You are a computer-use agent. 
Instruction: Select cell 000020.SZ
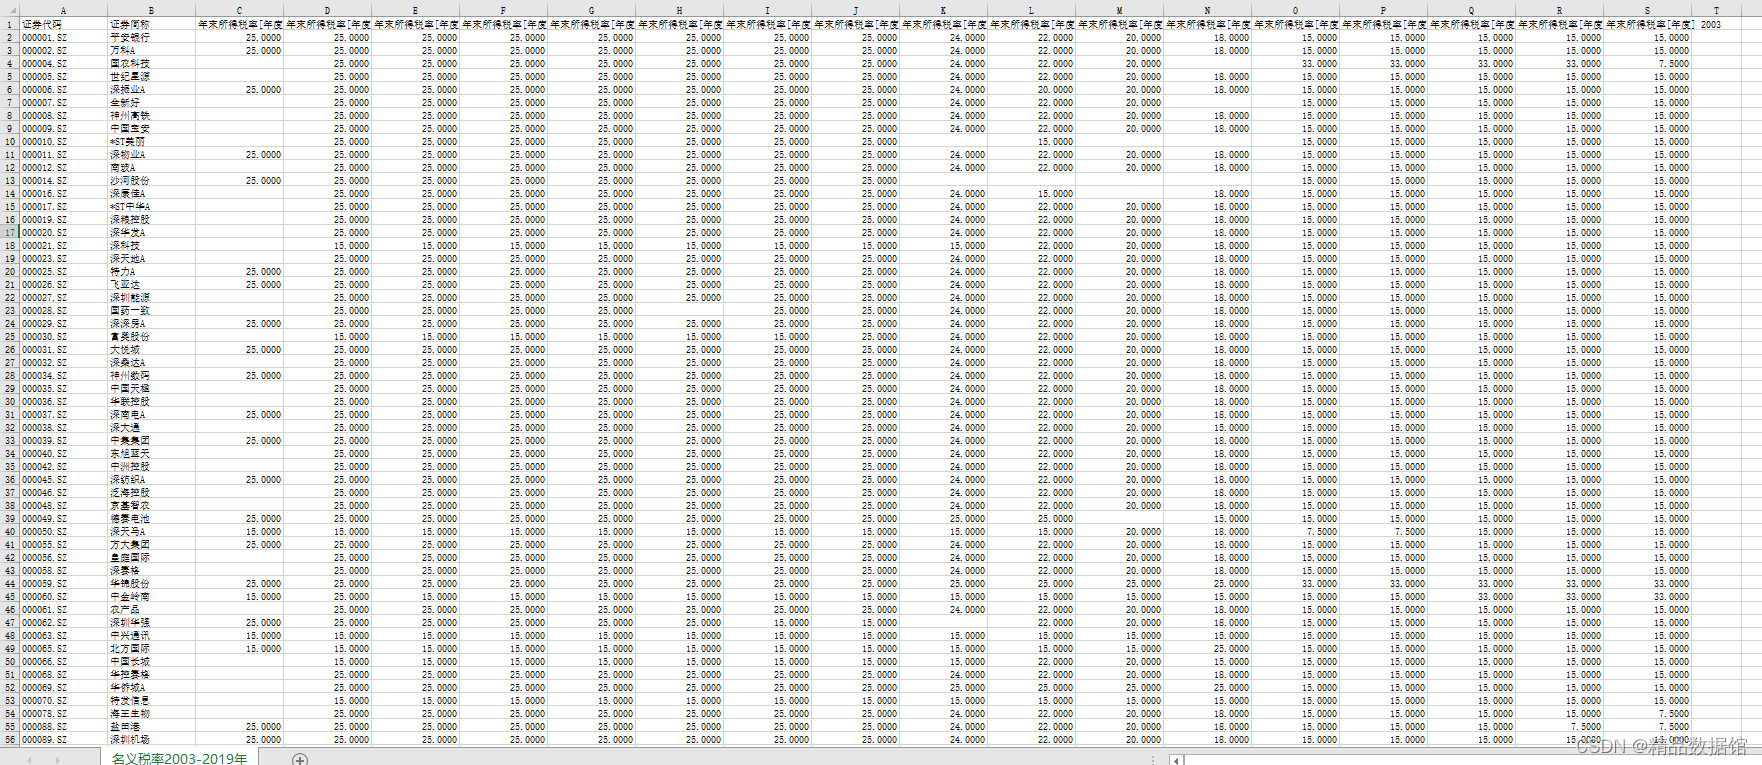pyautogui.click(x=64, y=232)
